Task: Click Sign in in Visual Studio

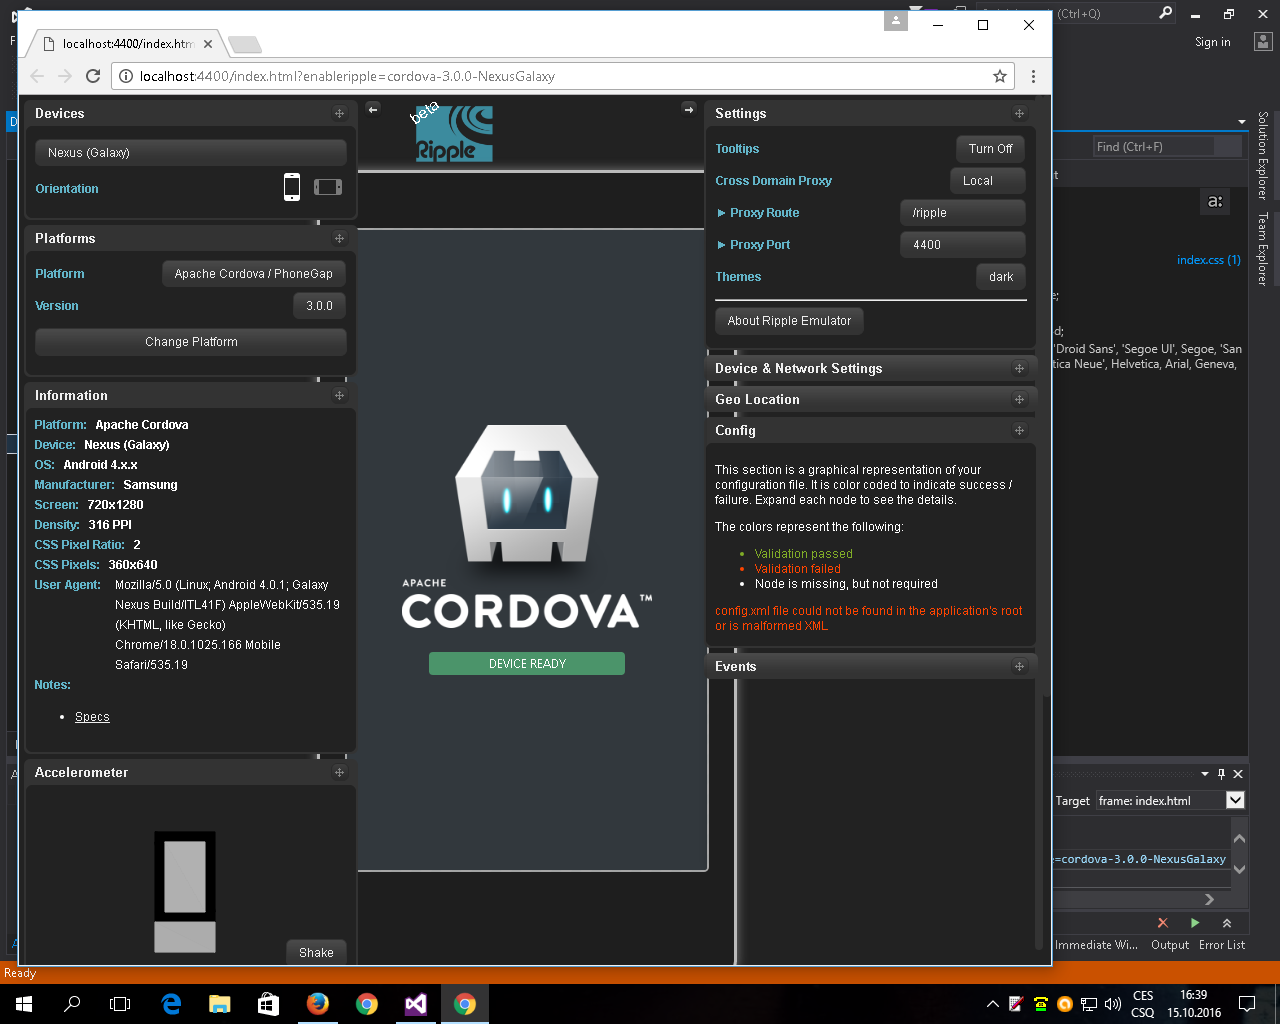Action: [1213, 42]
